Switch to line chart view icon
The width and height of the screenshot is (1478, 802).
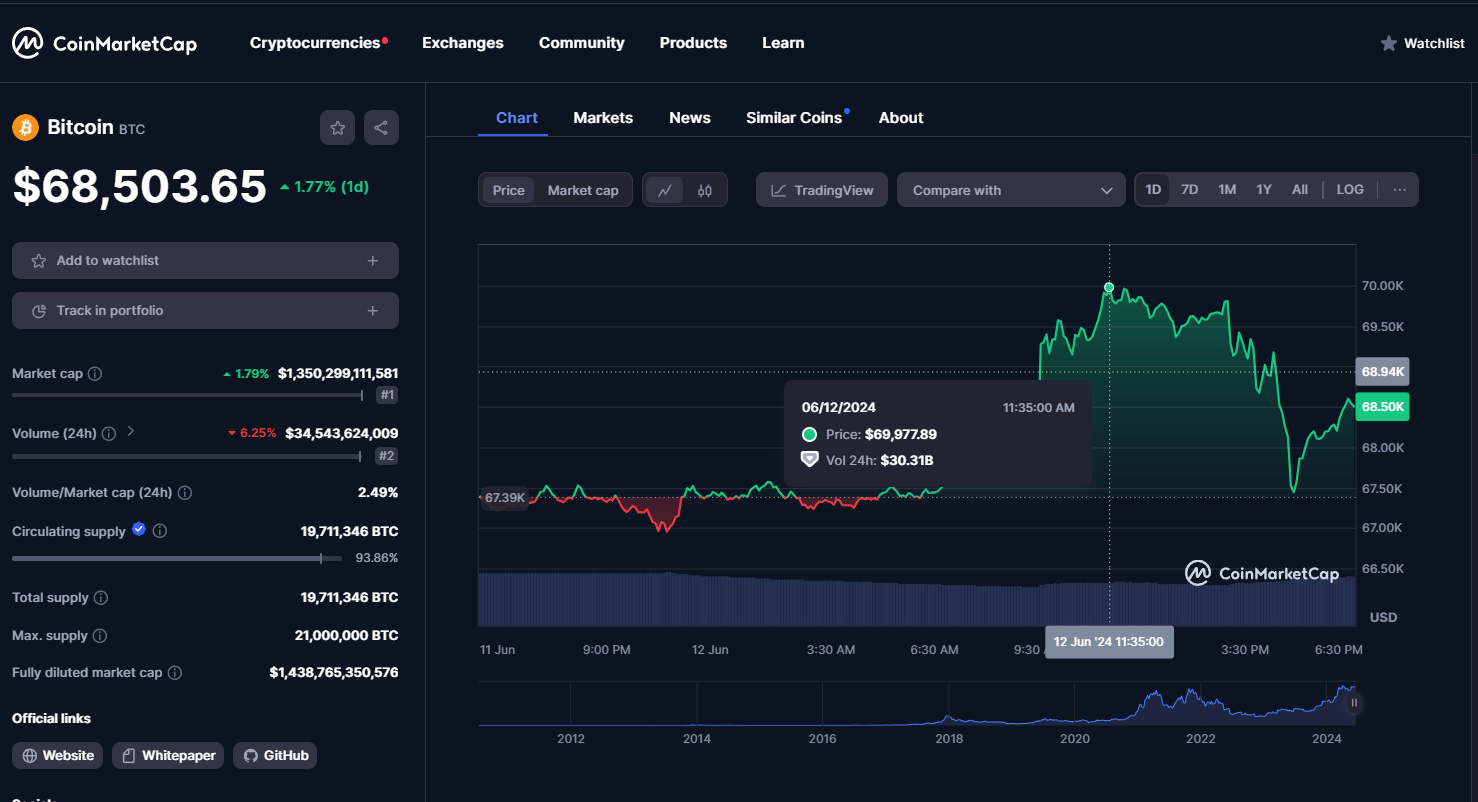coord(665,190)
